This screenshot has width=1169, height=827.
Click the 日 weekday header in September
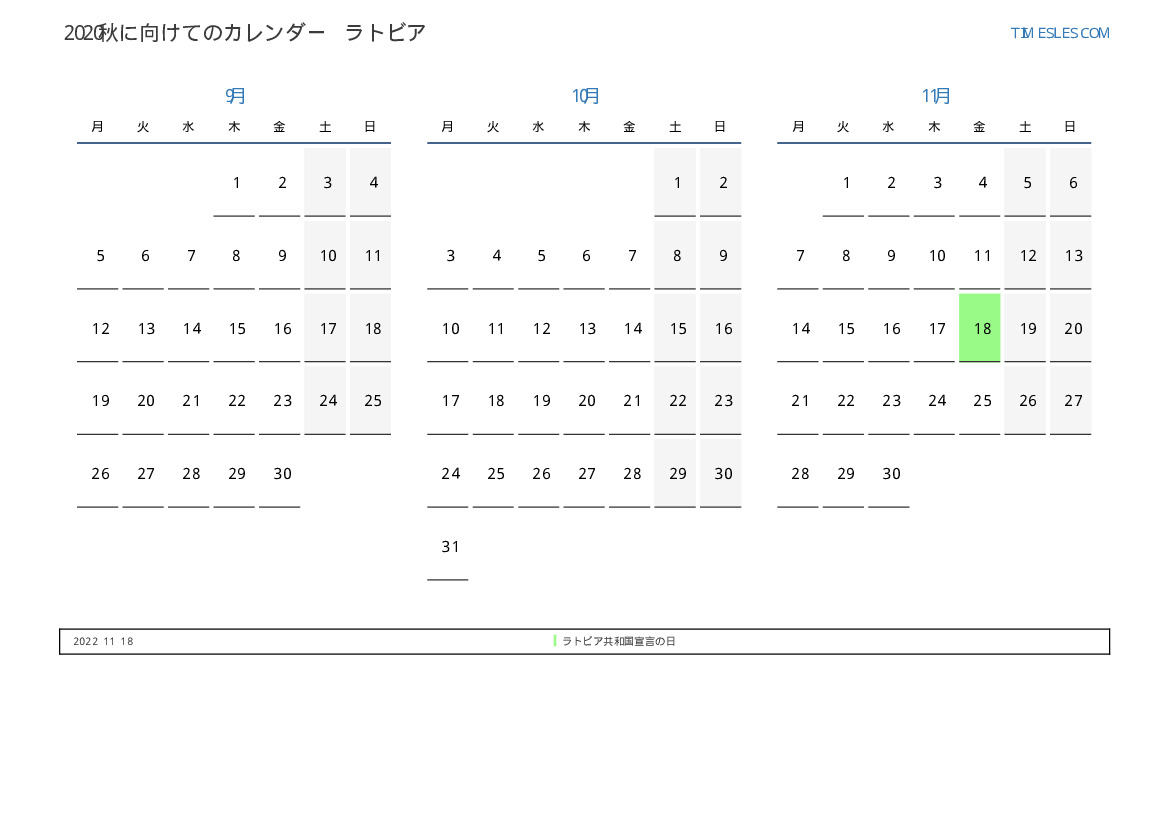tap(371, 127)
